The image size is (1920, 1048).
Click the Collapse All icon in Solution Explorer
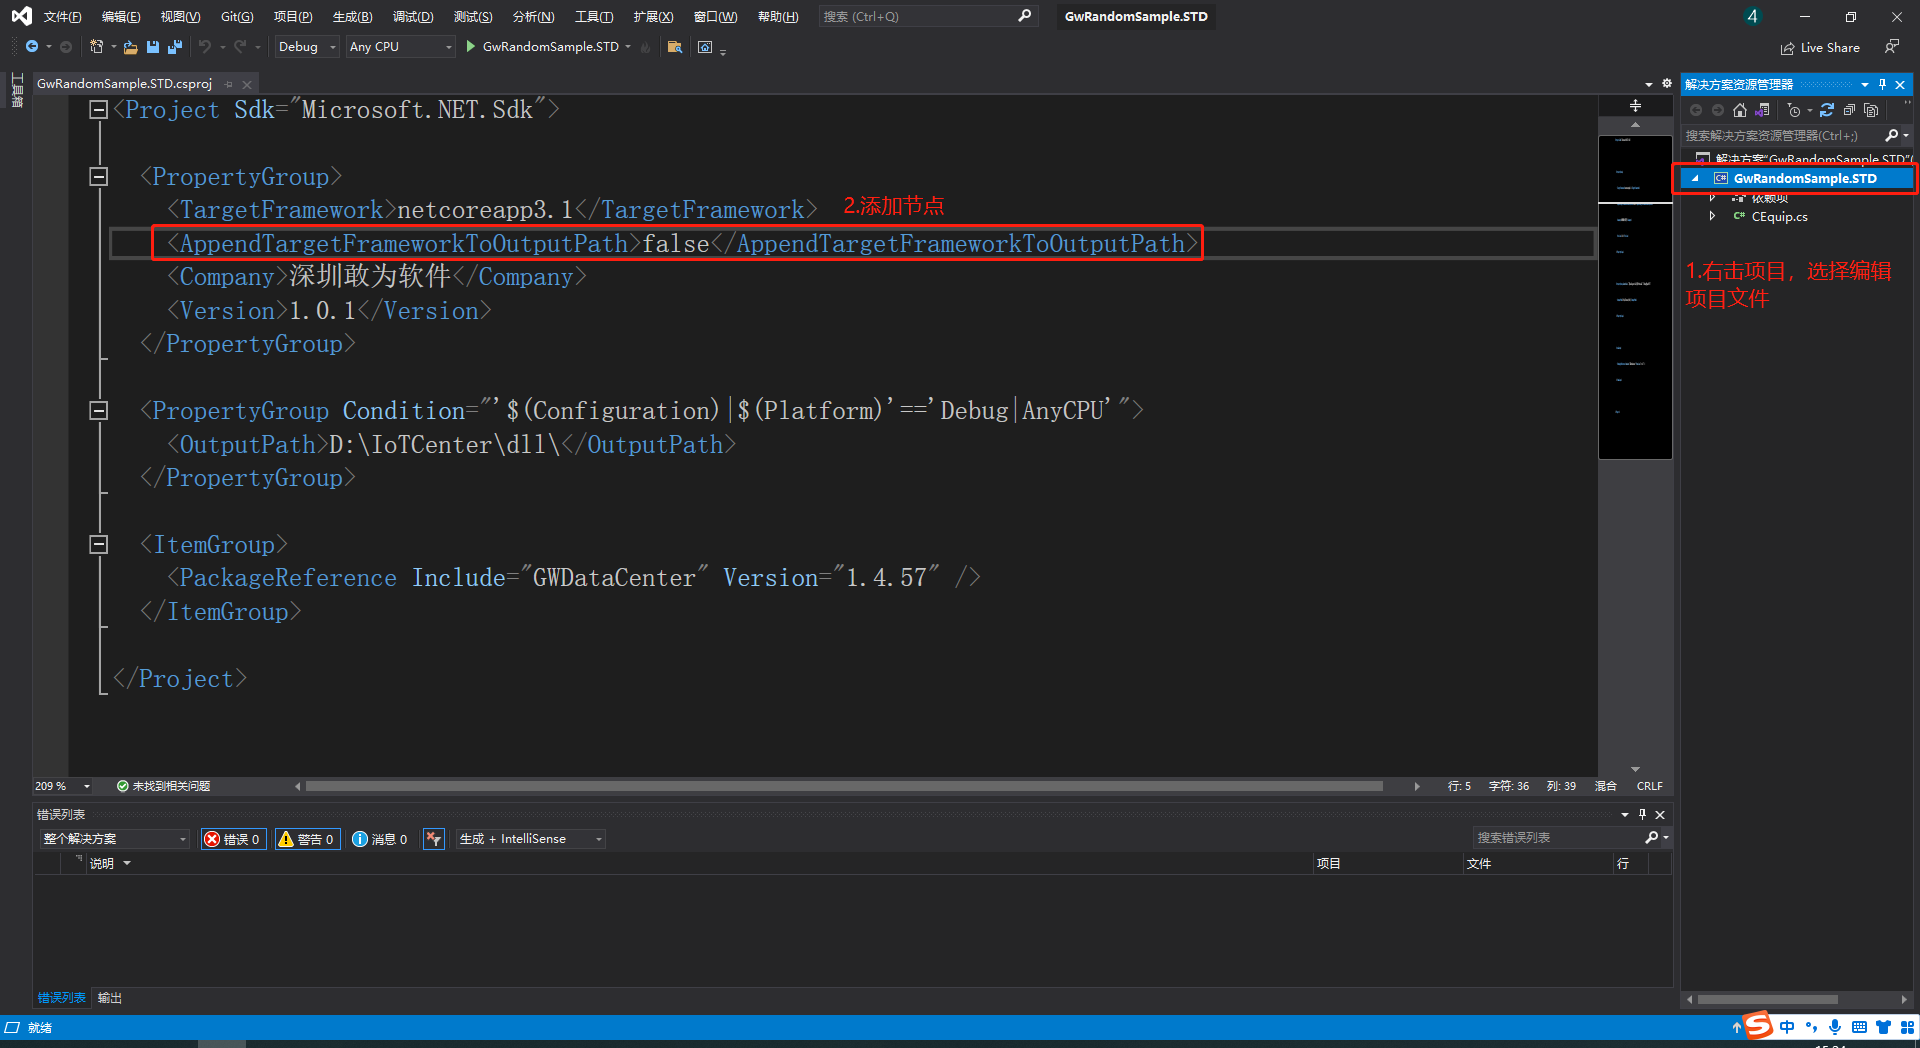tap(1849, 110)
